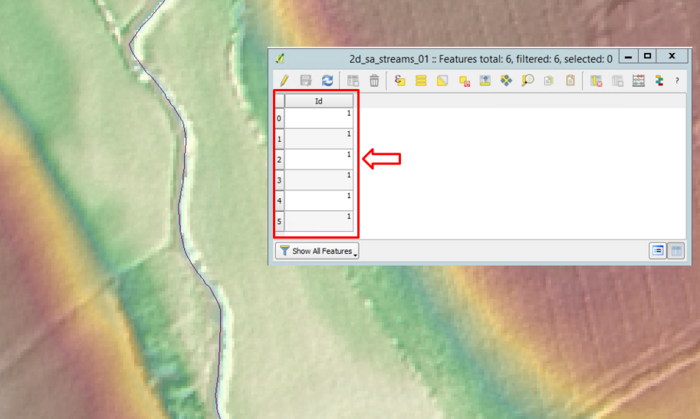Click the Id cell in row 5

point(319,220)
